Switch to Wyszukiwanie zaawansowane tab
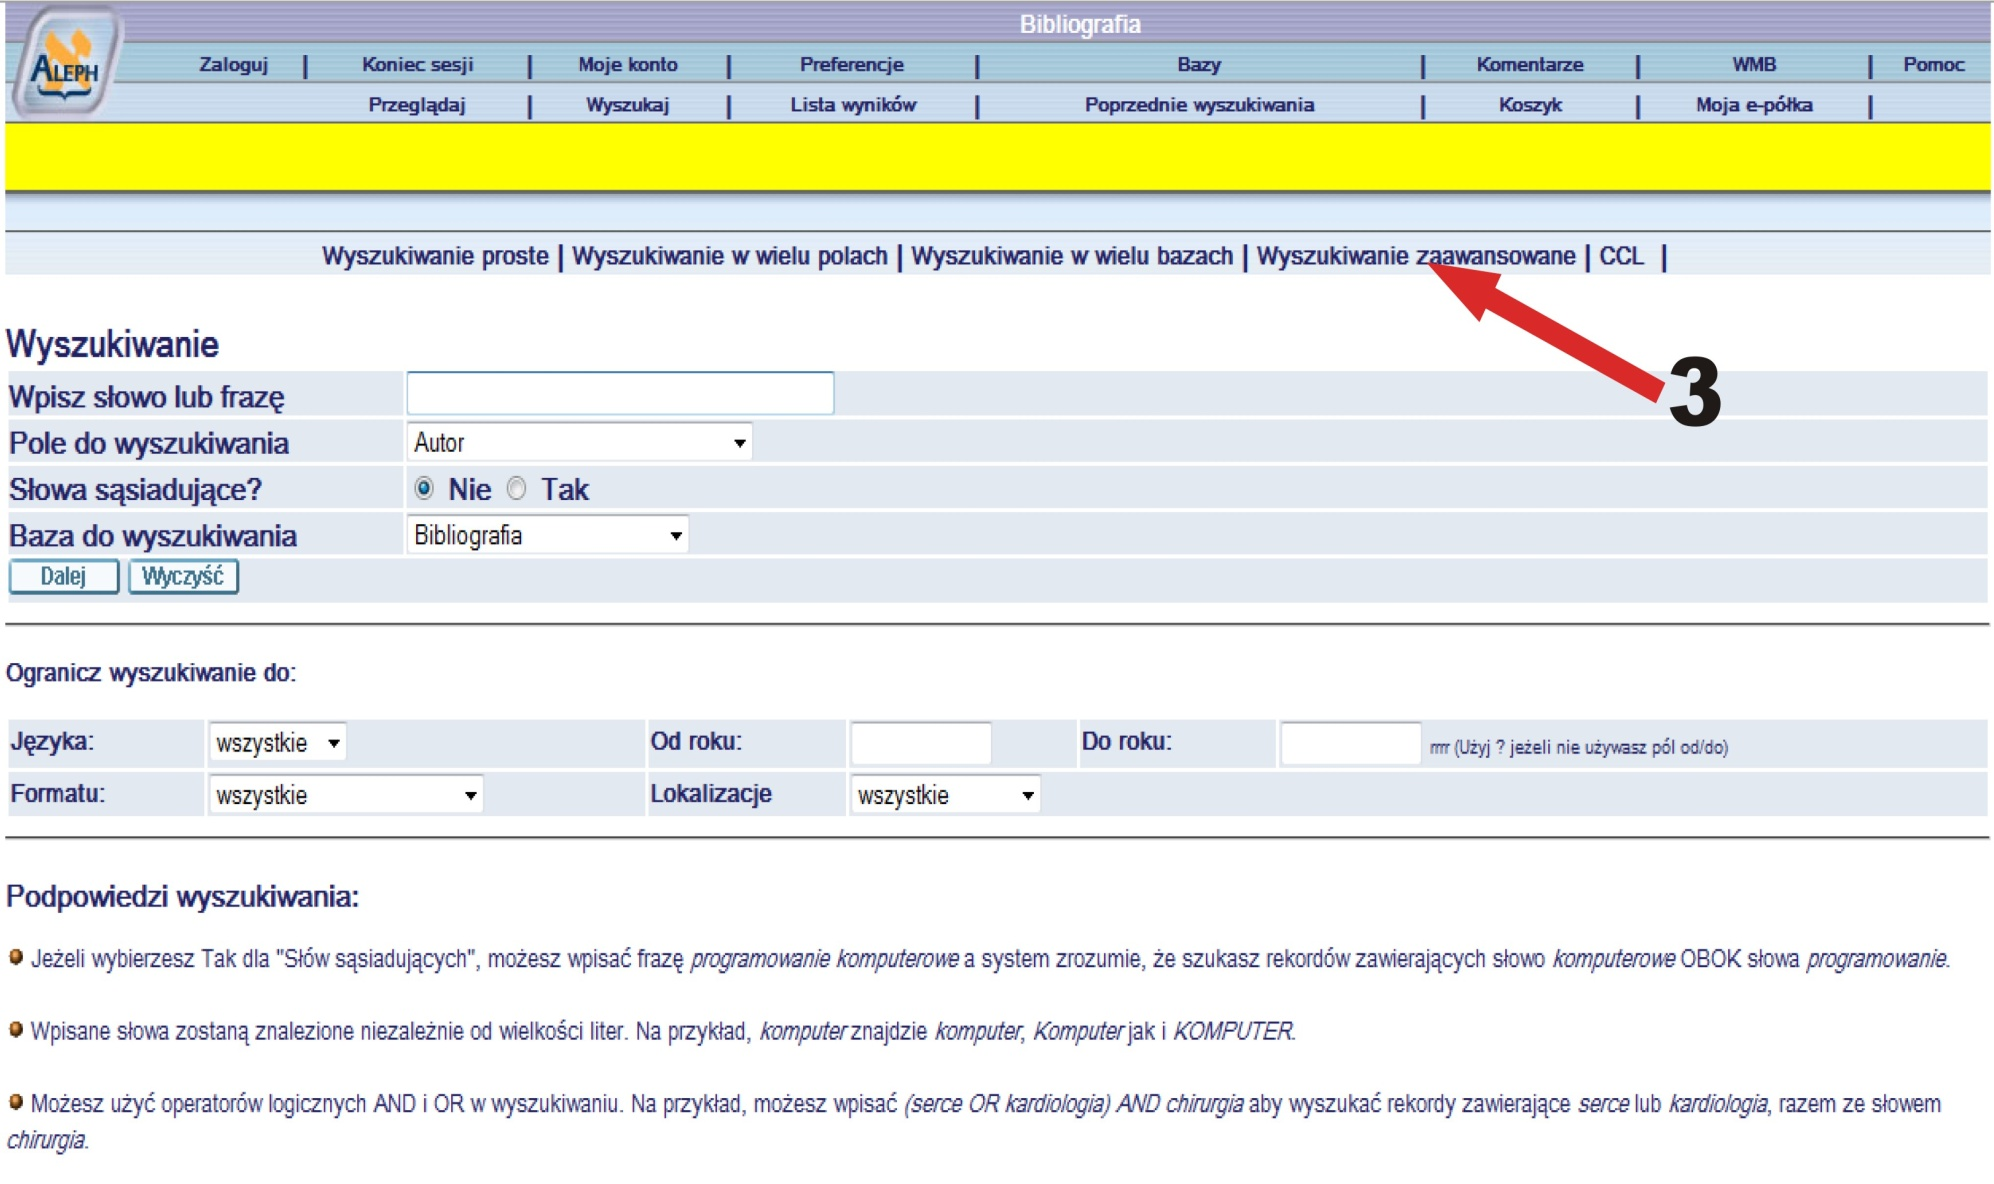Viewport: 1994px width, 1184px height. (x=1416, y=257)
